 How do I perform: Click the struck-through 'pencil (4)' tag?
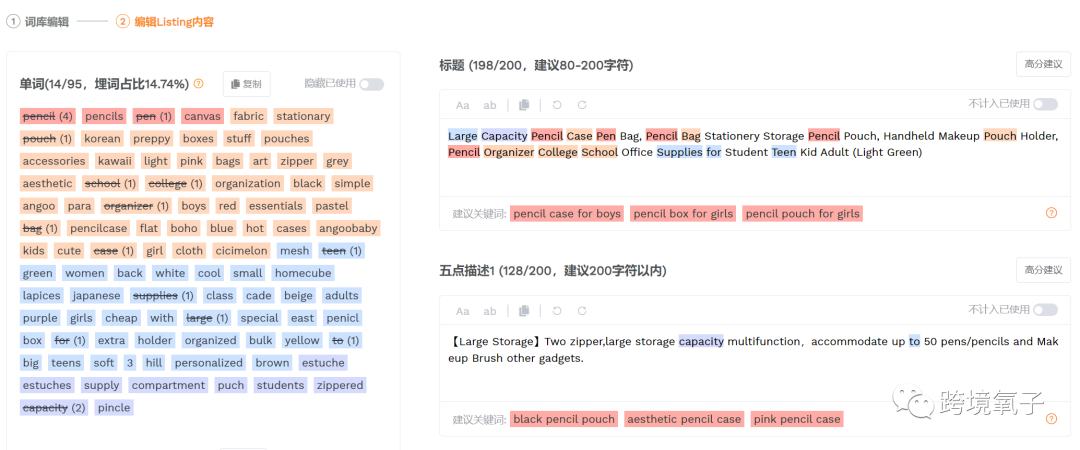[48, 116]
